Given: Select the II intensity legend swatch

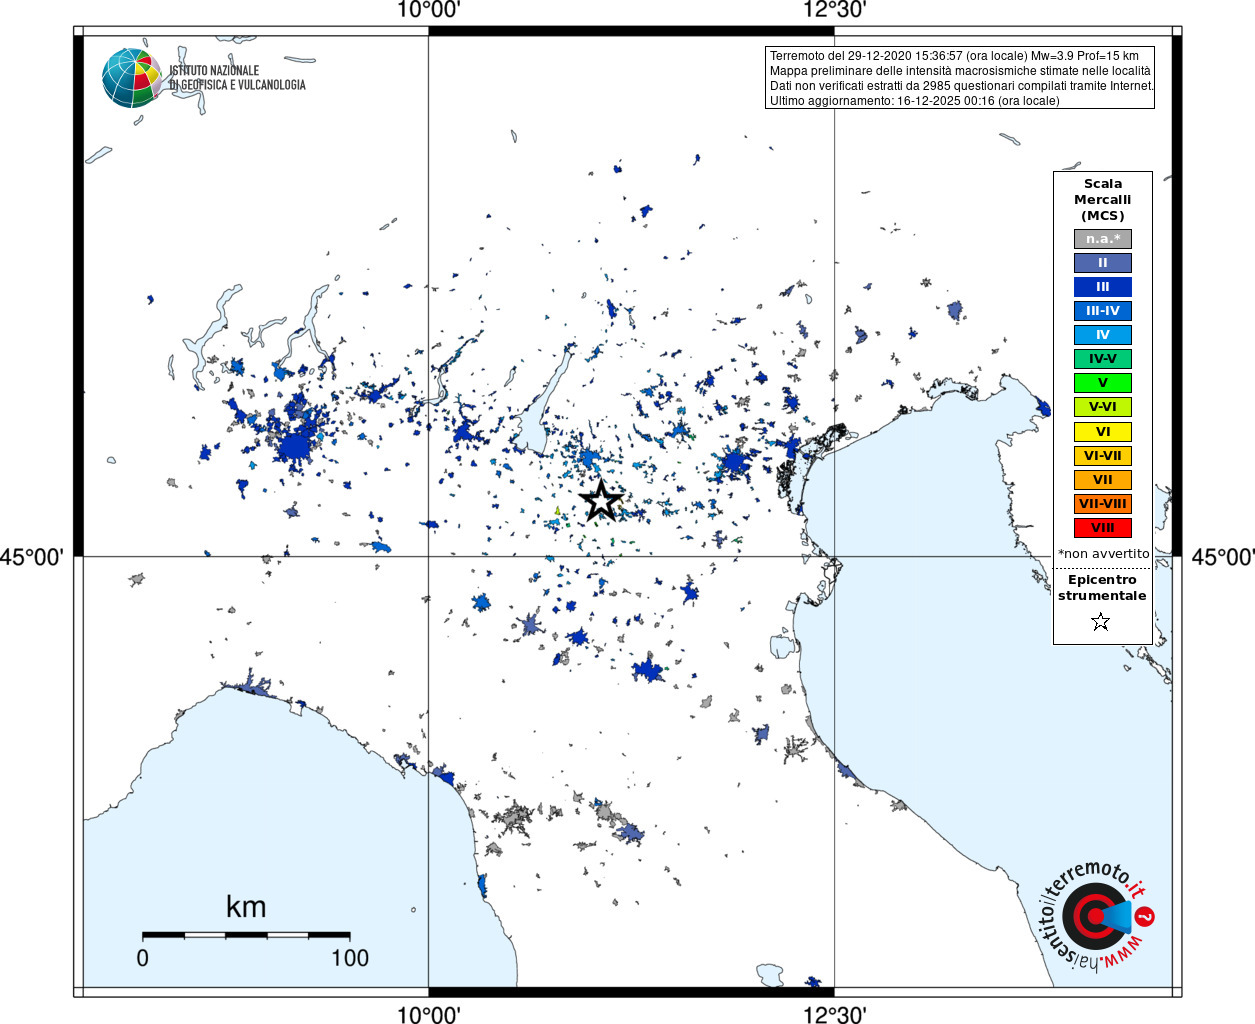Looking at the screenshot, I should coord(1103,263).
